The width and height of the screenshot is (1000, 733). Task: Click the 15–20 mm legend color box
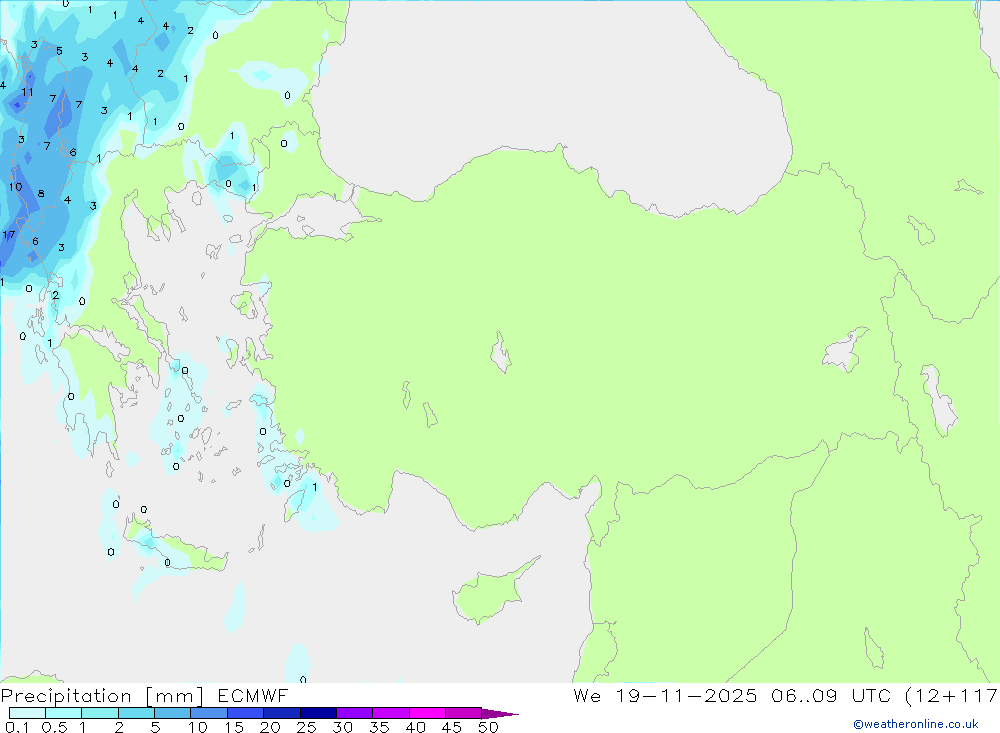point(245,713)
